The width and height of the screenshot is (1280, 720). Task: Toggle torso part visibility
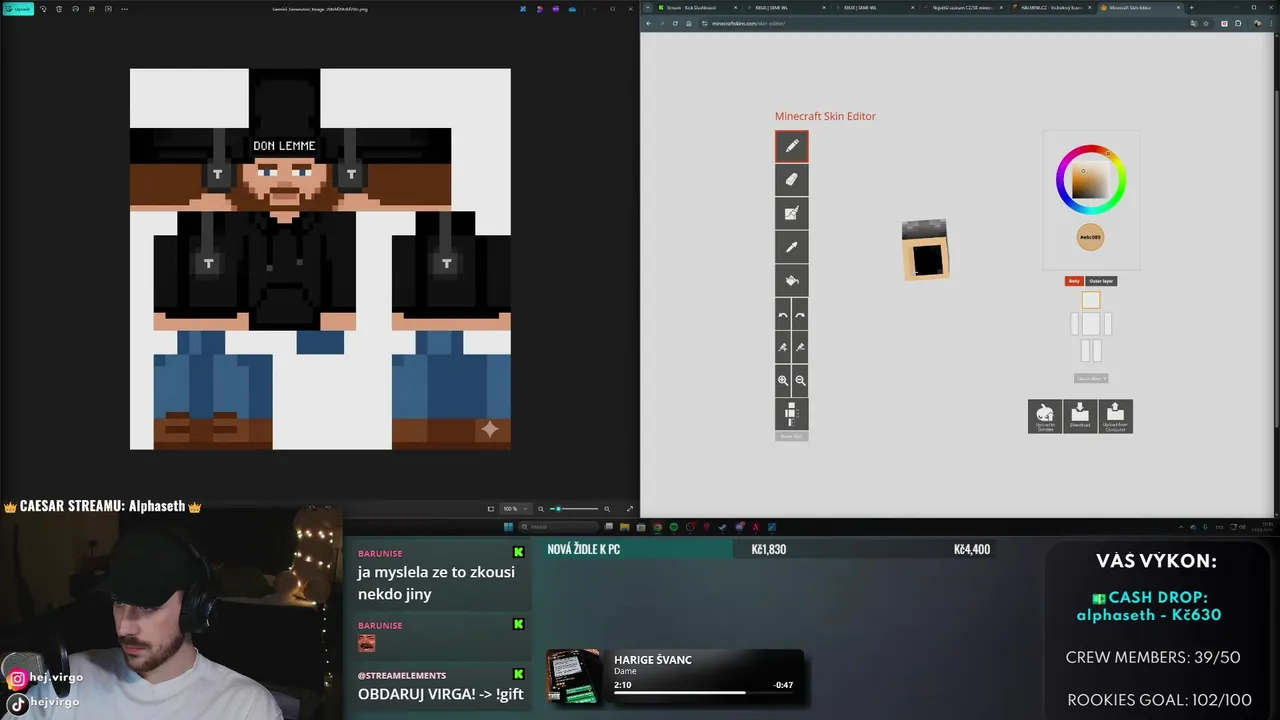pyautogui.click(x=1091, y=324)
